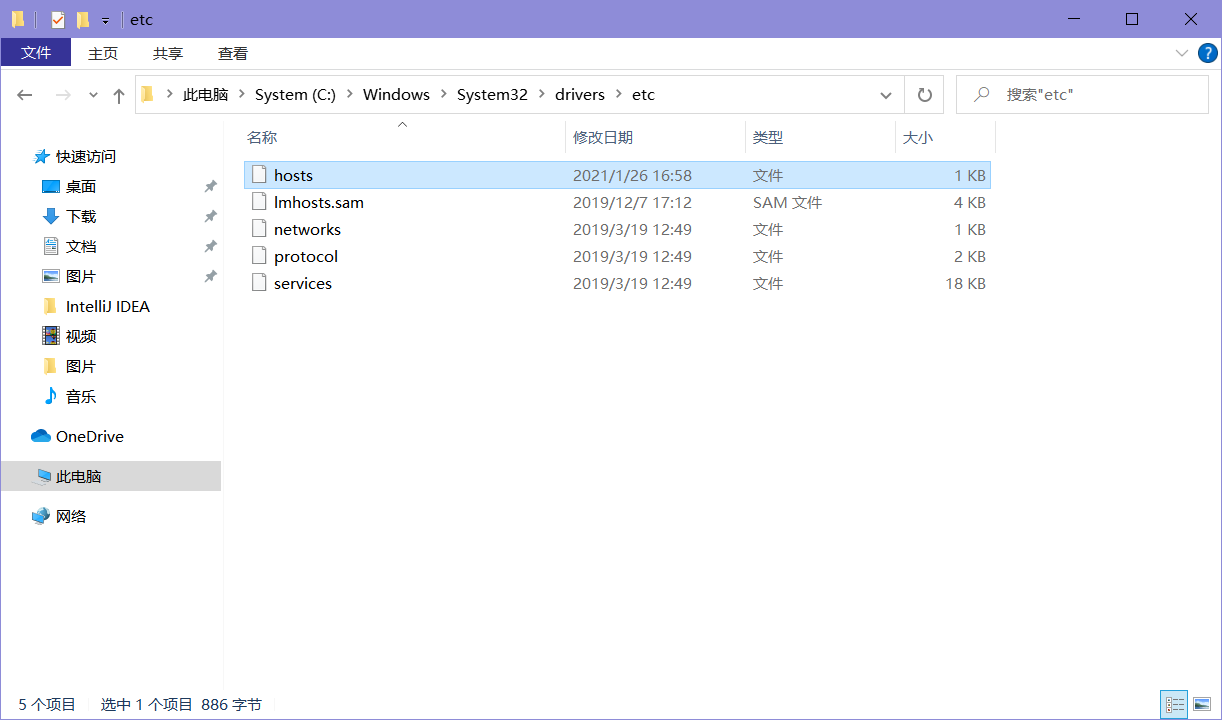Refresh the etc folder view

tap(924, 95)
